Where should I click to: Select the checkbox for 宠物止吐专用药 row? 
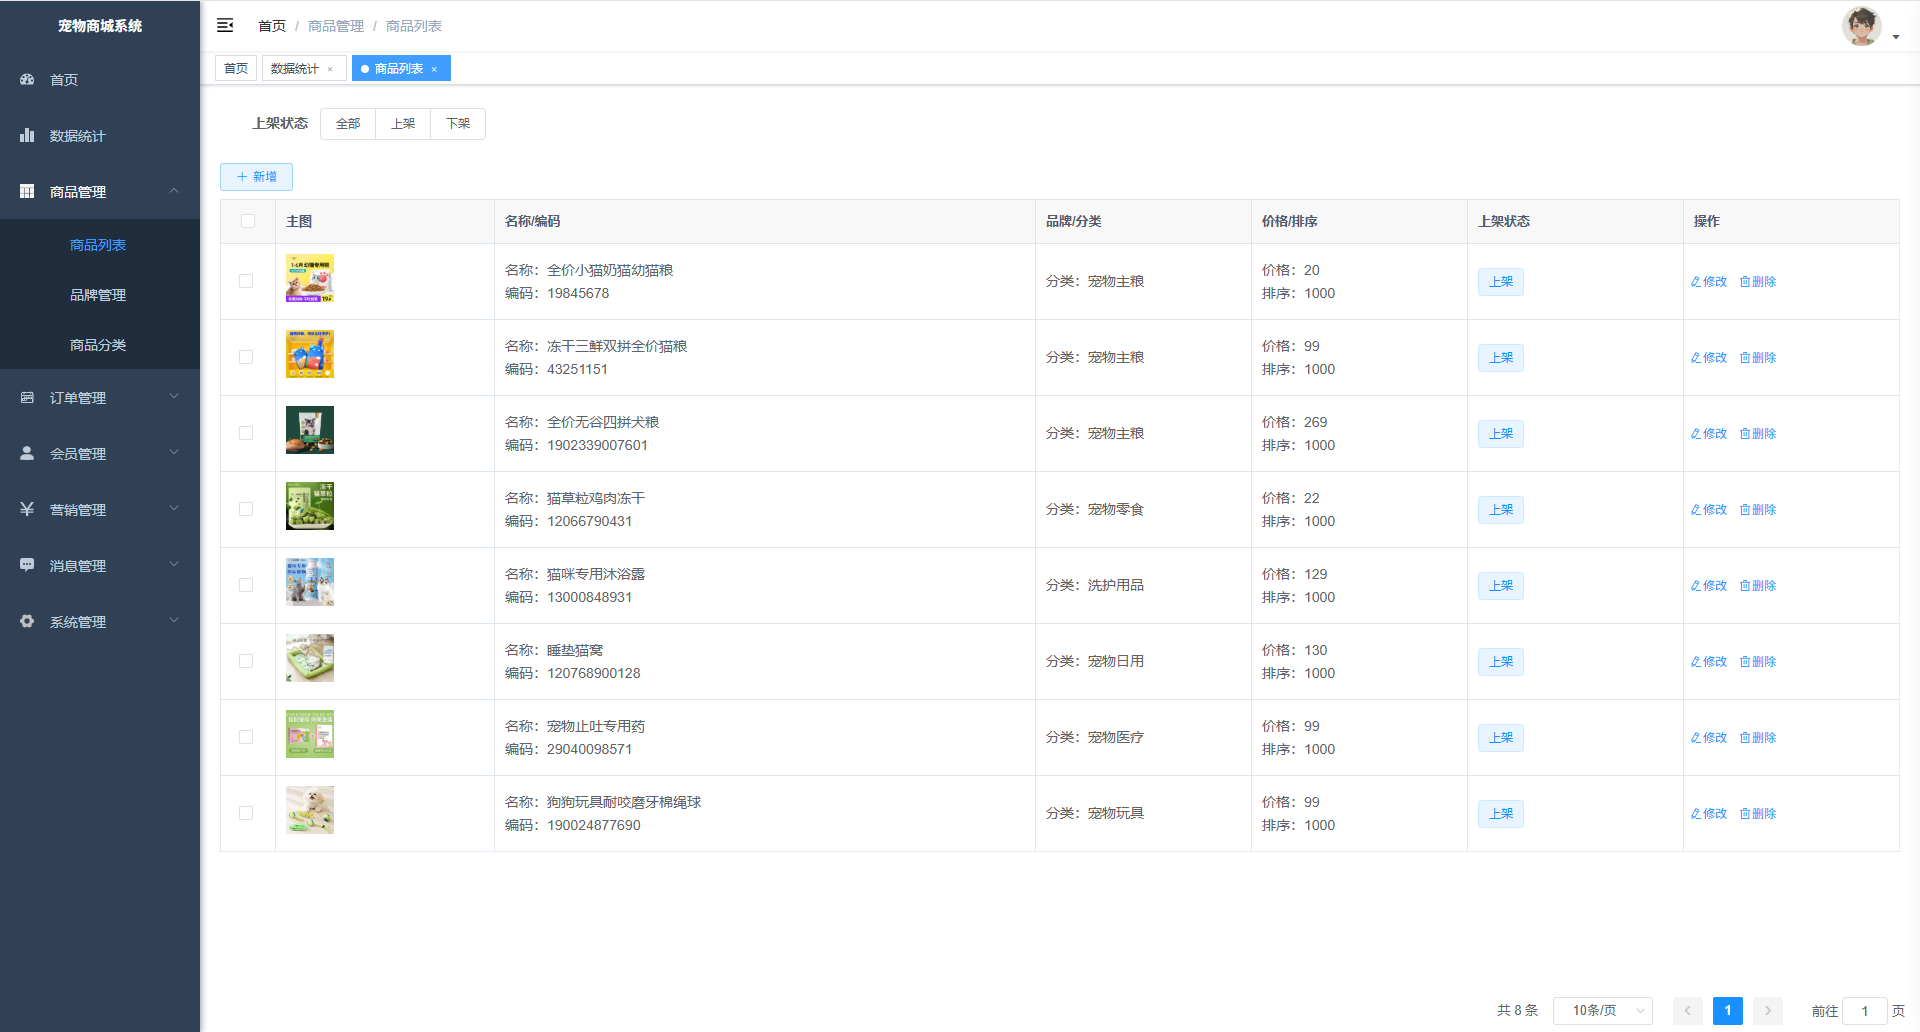246,737
